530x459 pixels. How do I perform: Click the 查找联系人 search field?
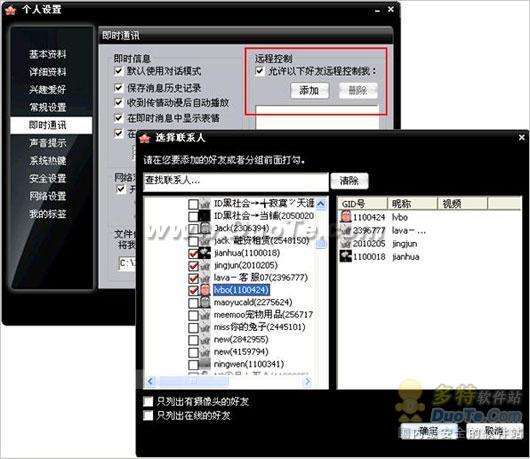pyautogui.click(x=236, y=181)
